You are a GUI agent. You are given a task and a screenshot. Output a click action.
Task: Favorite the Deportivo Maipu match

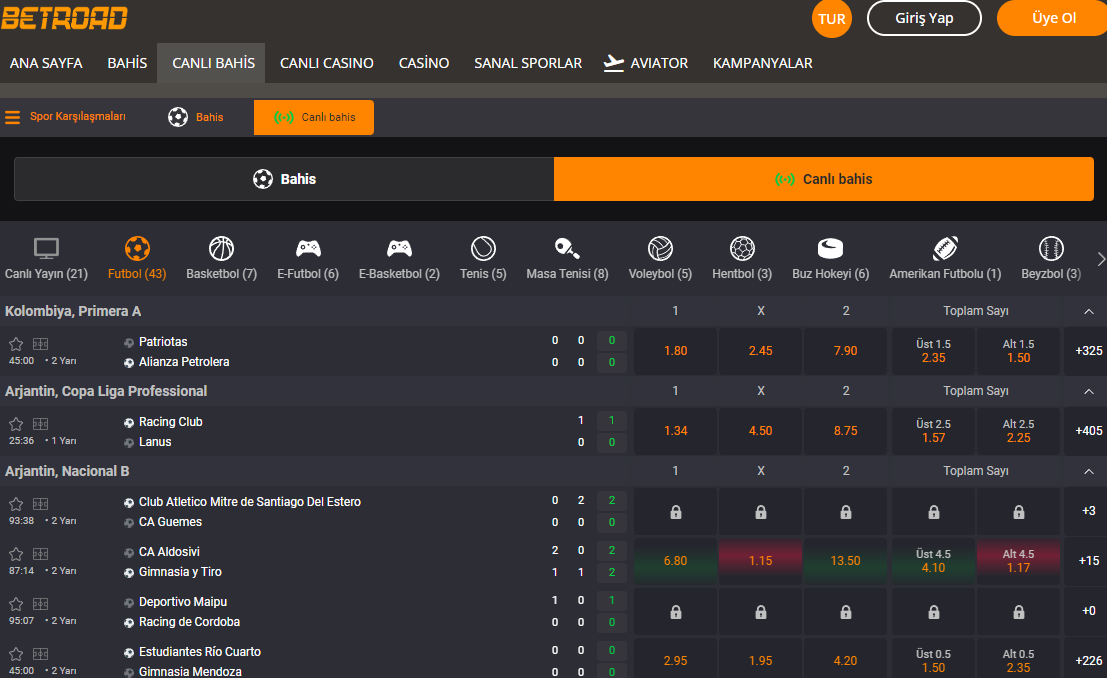16,604
